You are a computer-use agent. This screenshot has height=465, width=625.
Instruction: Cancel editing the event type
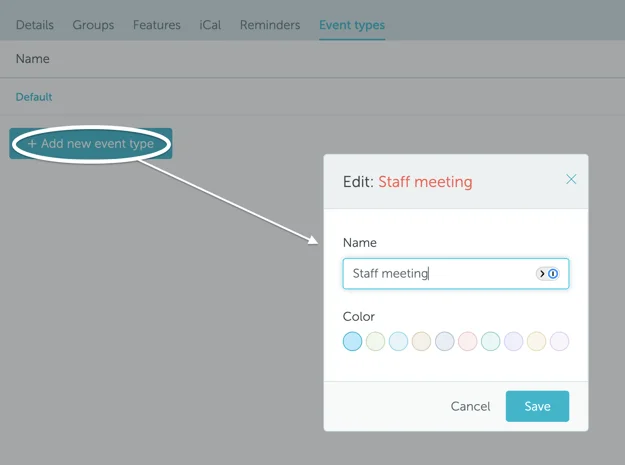470,406
